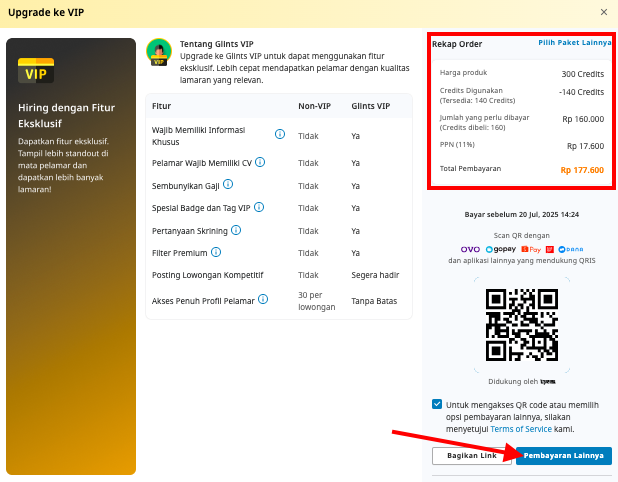The height and width of the screenshot is (482, 618).
Task: Click the -140 Credits value
Action: click(x=581, y=92)
